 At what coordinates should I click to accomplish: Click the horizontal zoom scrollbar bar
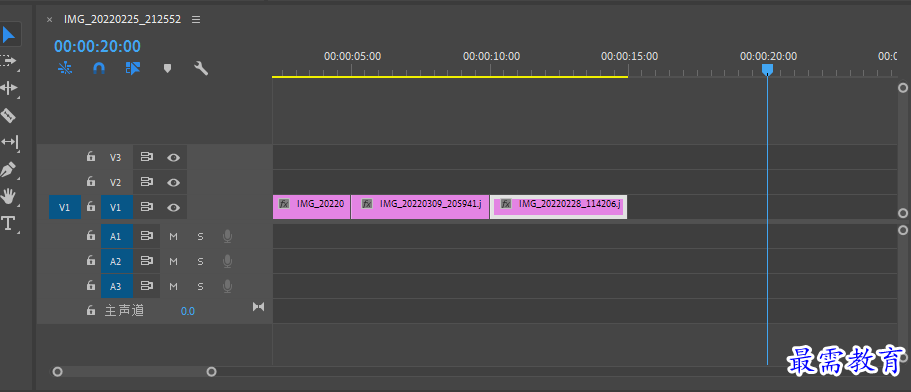pos(134,372)
